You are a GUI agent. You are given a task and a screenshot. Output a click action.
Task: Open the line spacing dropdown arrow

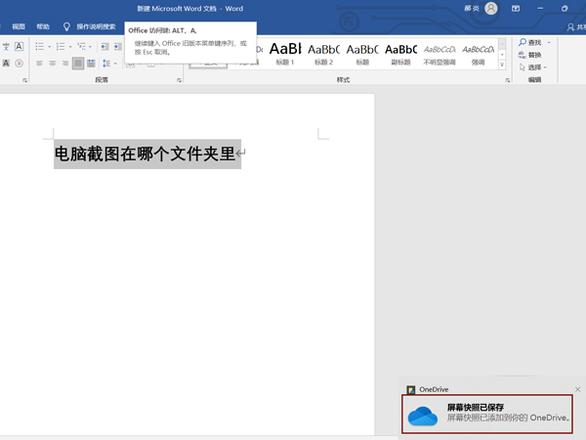115,64
